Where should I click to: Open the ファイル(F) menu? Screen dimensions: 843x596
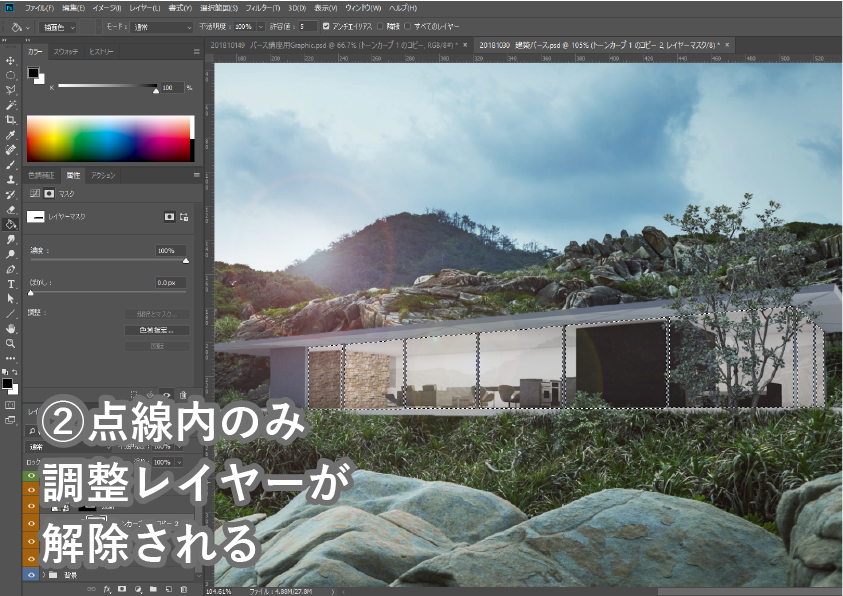(x=40, y=8)
